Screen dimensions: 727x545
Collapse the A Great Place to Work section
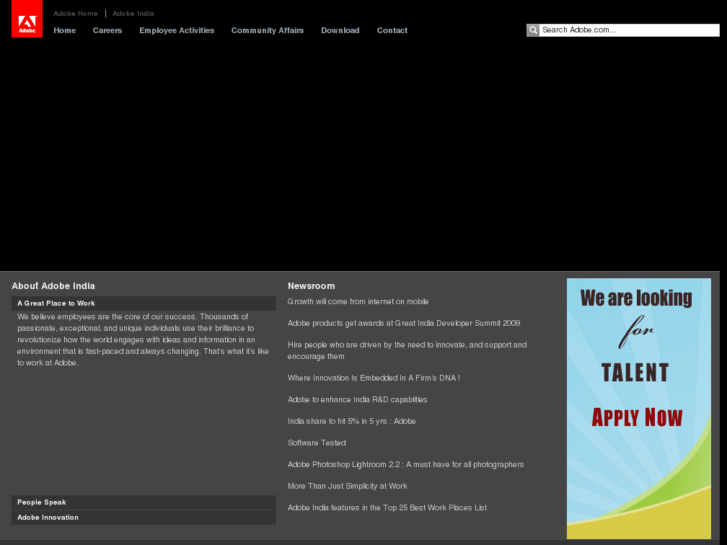tap(144, 303)
